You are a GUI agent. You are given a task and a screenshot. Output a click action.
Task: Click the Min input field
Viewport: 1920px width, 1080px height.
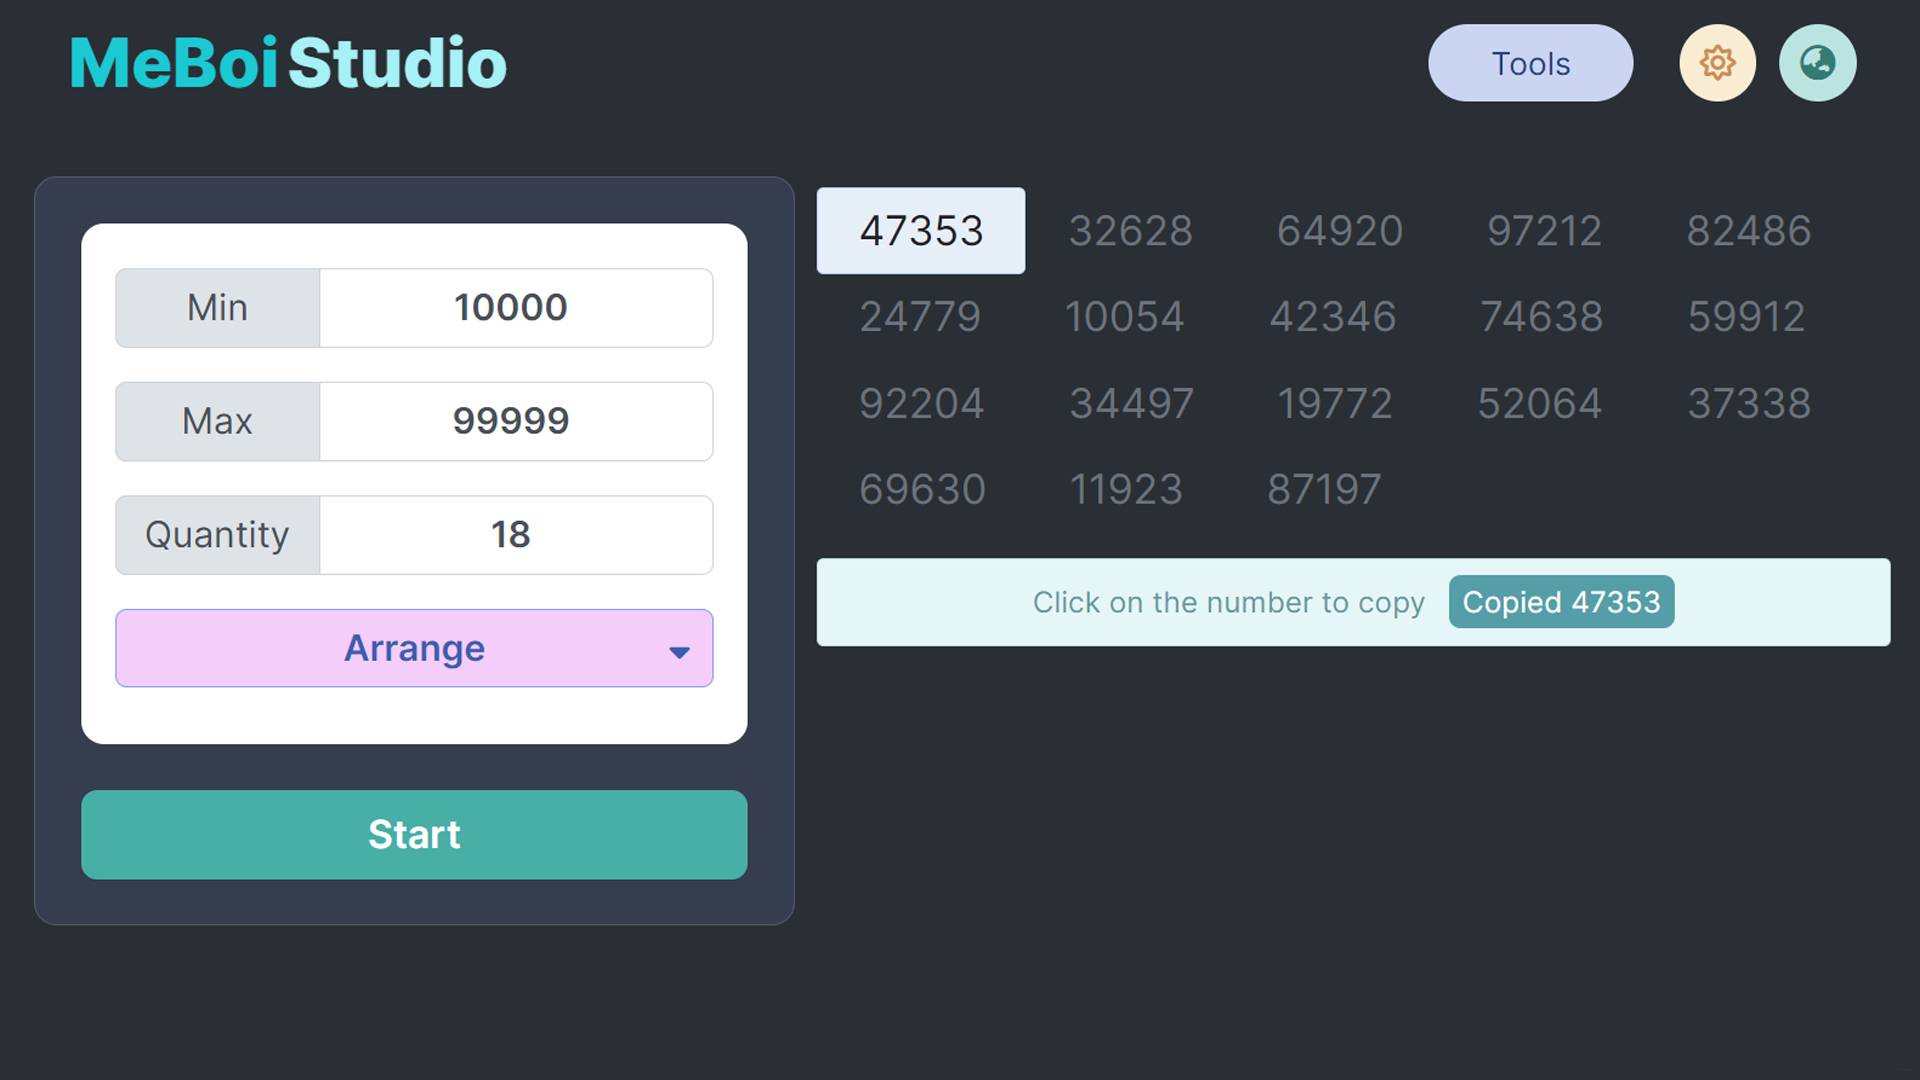click(512, 306)
